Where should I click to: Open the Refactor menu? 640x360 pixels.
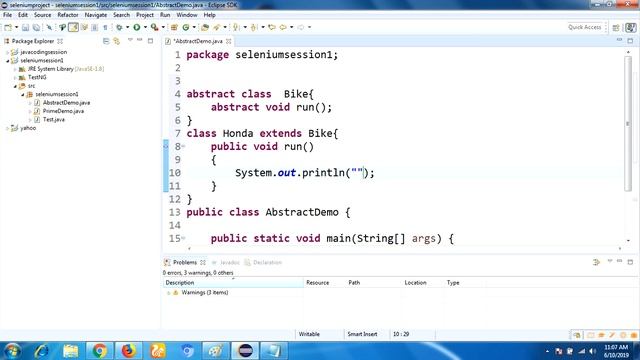(68, 15)
